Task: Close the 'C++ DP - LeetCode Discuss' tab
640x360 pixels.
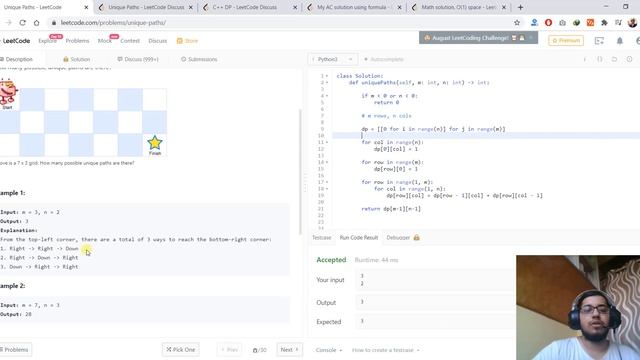Action: click(295, 7)
